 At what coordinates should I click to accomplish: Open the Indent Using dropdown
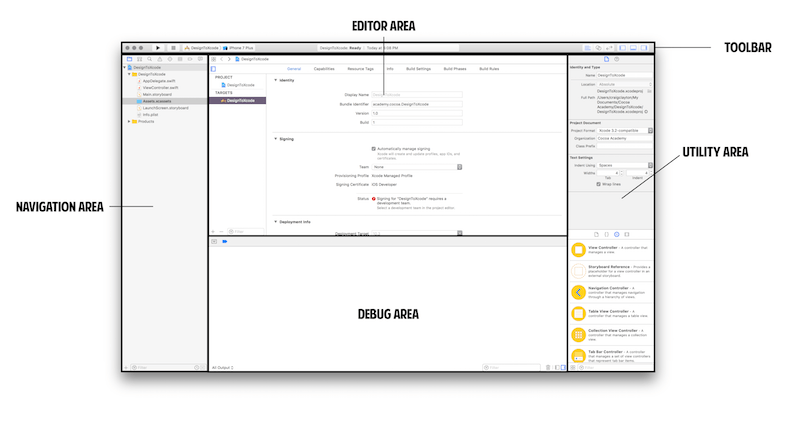[x=624, y=165]
